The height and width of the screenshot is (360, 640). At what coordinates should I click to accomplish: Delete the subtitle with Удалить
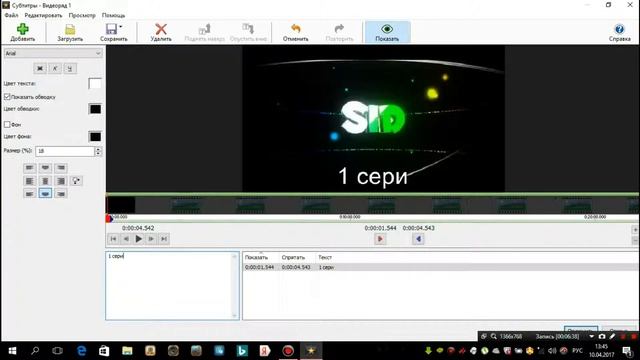[161, 32]
